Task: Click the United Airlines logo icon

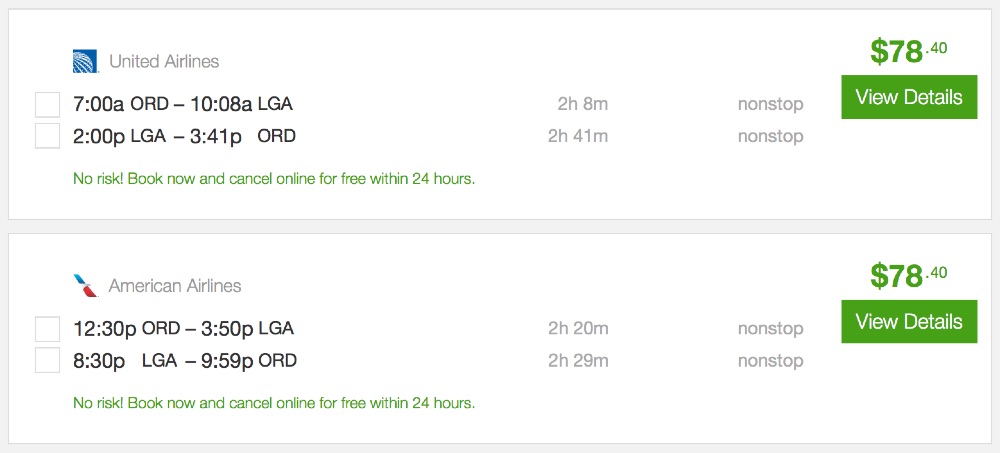Action: pyautogui.click(x=85, y=62)
